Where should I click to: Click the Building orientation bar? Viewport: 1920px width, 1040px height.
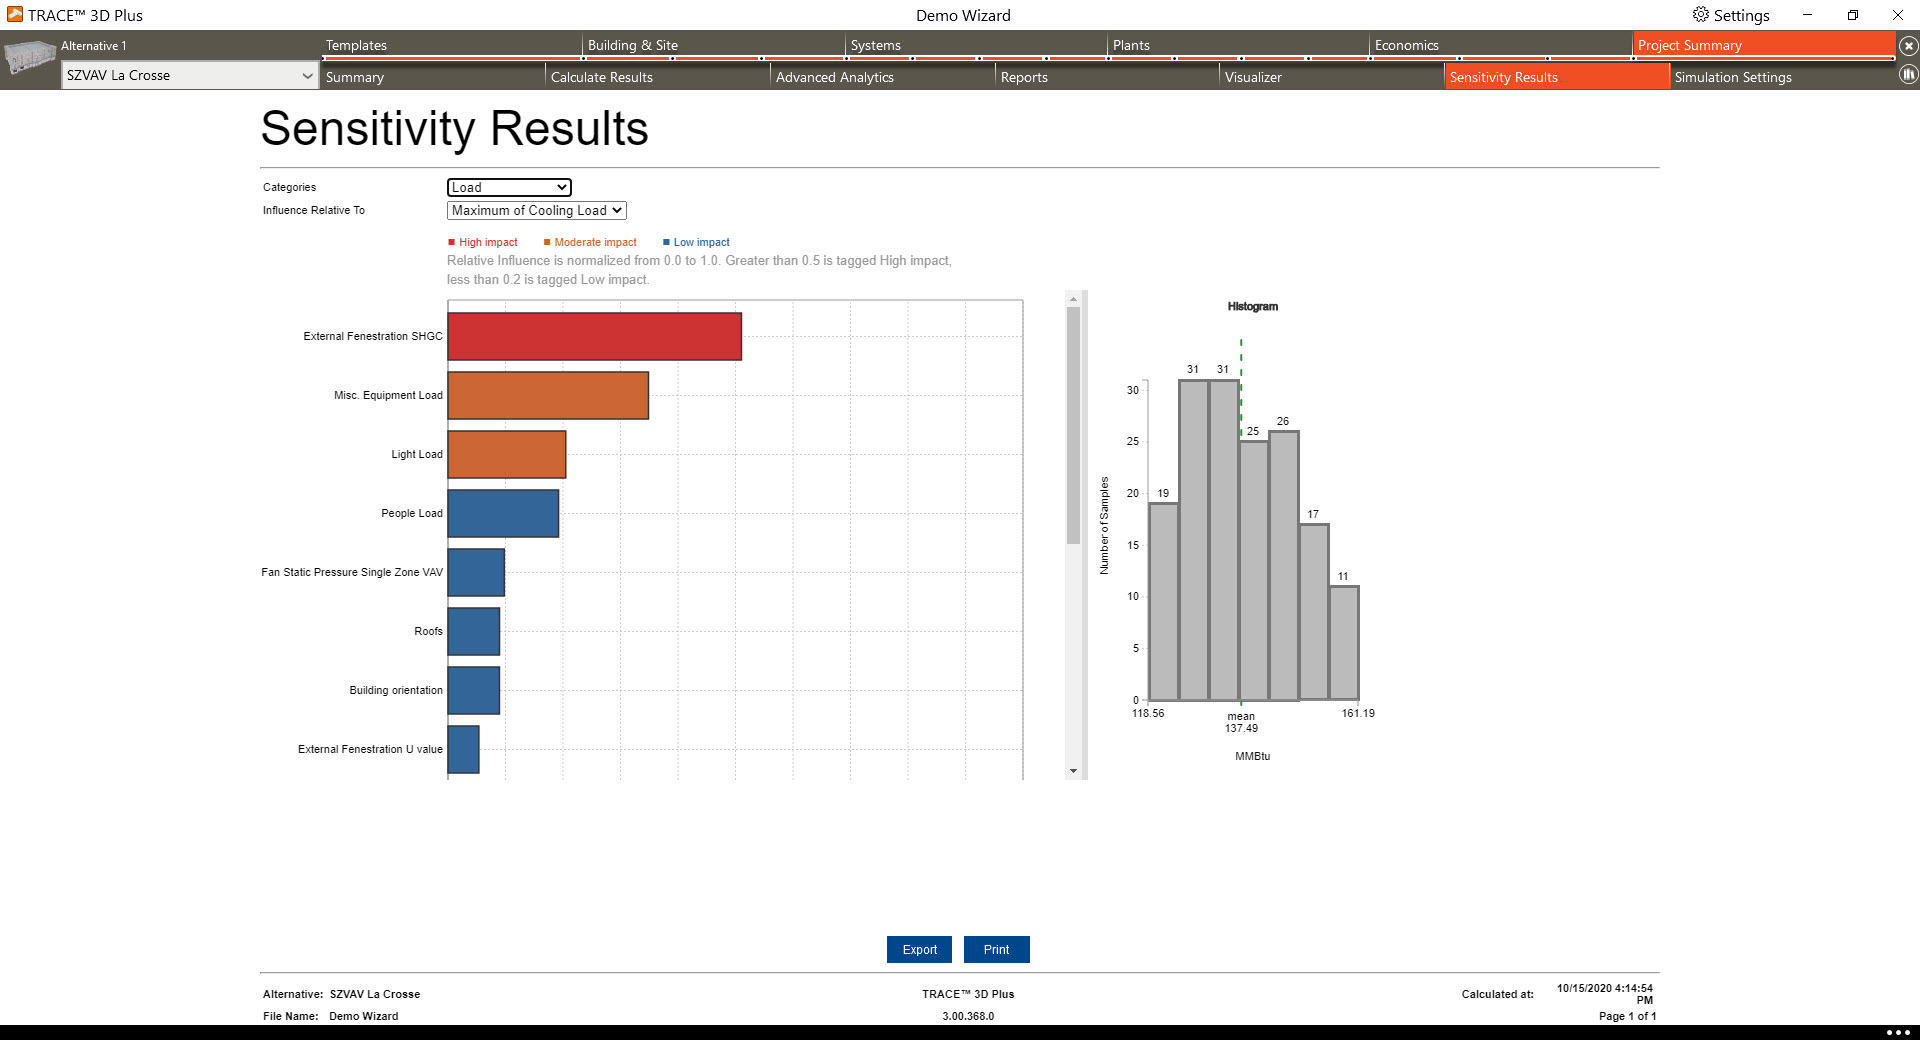pyautogui.click(x=474, y=690)
